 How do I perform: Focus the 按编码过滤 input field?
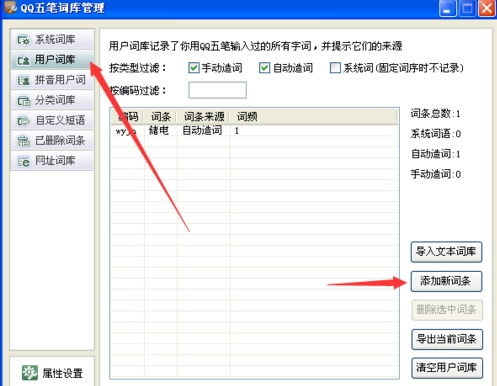[x=217, y=90]
